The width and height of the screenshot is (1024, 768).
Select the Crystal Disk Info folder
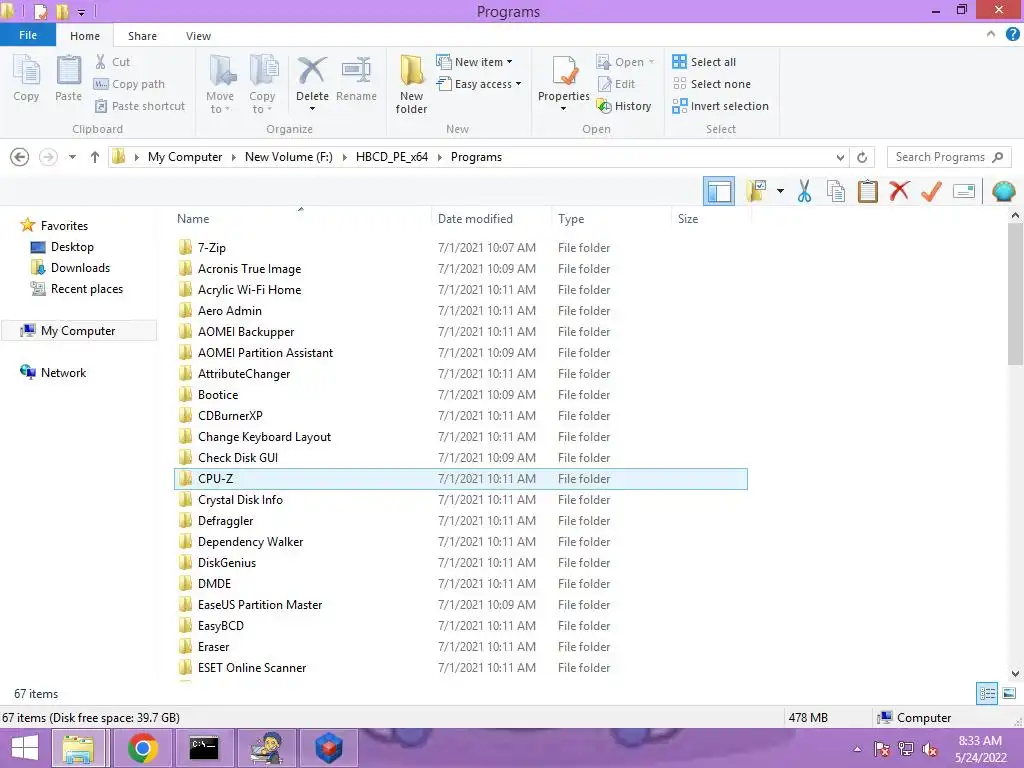[461, 500]
